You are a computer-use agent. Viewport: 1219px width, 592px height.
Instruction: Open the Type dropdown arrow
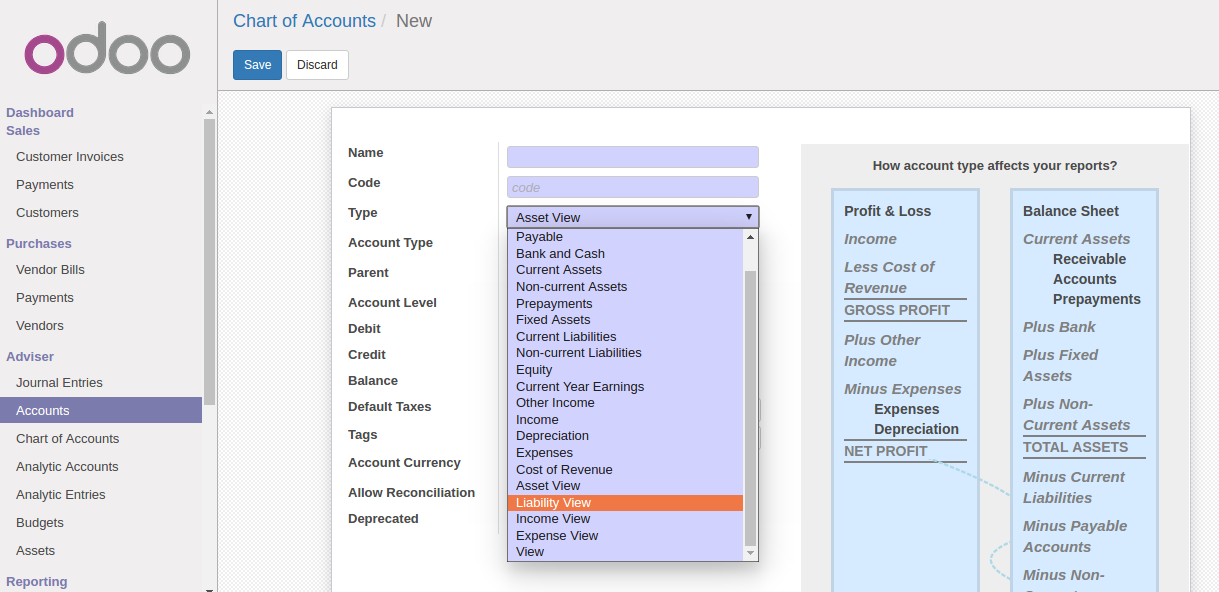click(x=748, y=217)
